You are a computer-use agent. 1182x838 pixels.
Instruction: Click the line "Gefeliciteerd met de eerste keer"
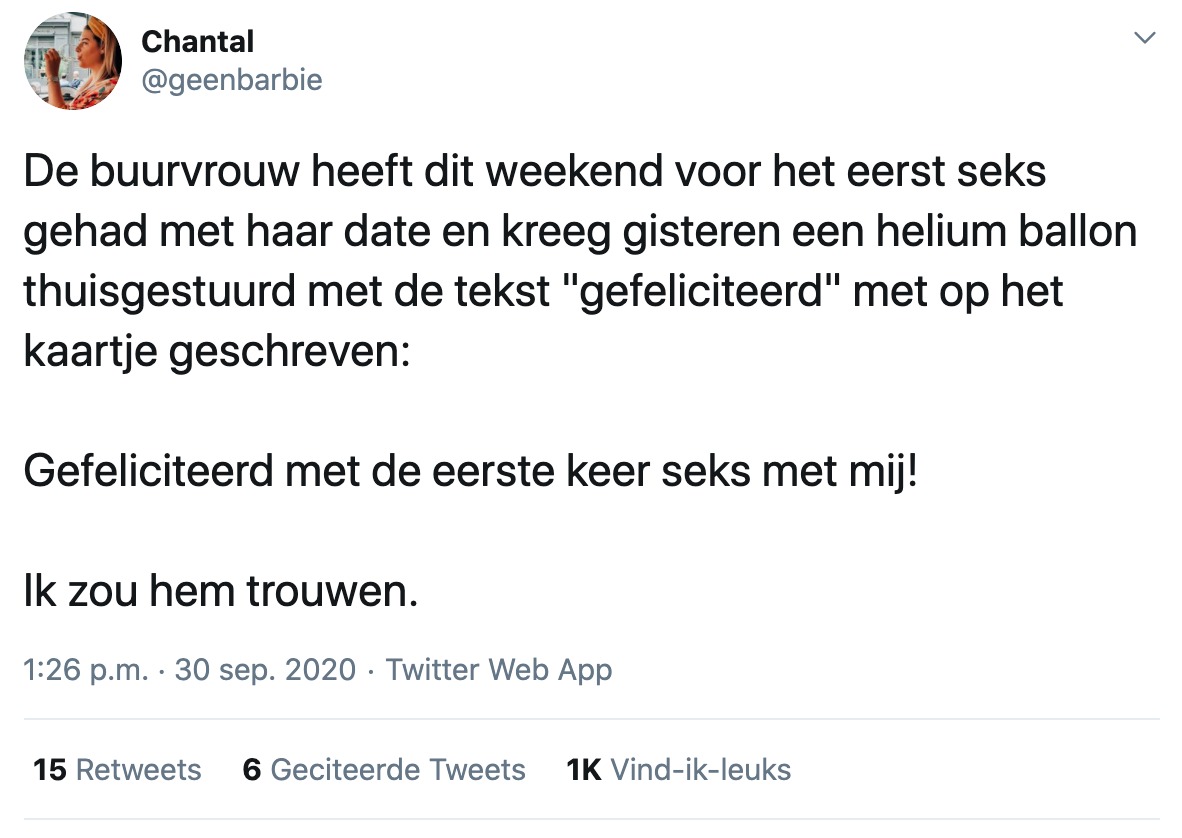point(469,470)
